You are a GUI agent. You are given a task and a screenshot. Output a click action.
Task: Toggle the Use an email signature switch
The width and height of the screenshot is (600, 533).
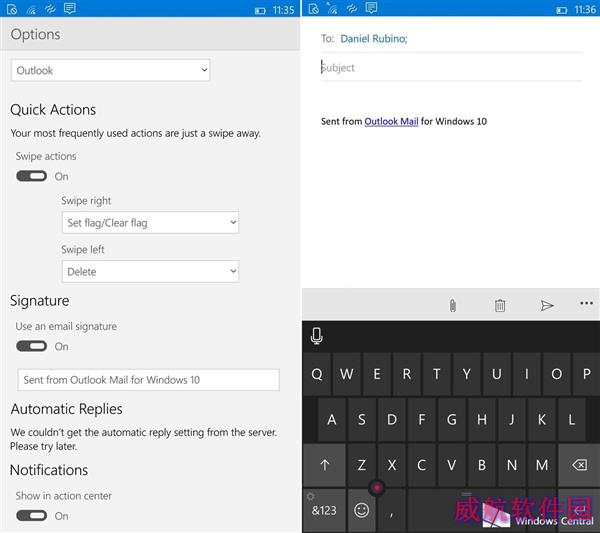[31, 346]
